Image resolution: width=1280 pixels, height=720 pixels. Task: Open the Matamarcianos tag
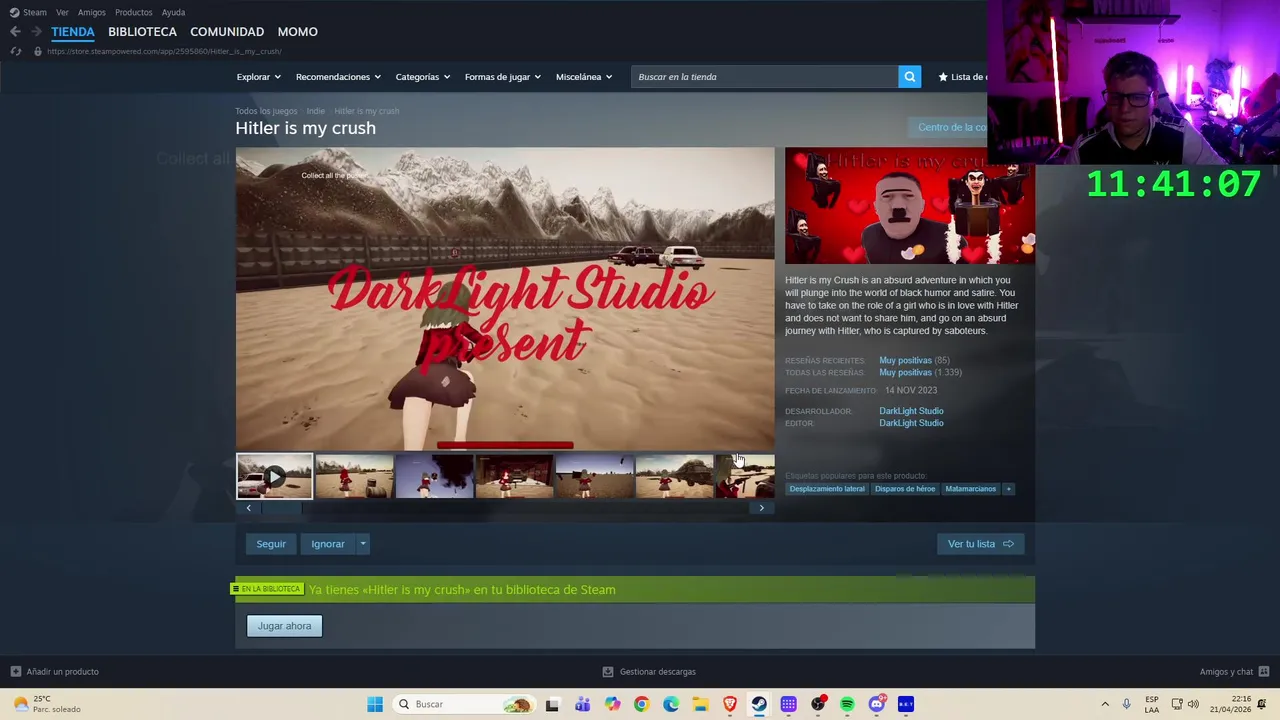click(971, 489)
